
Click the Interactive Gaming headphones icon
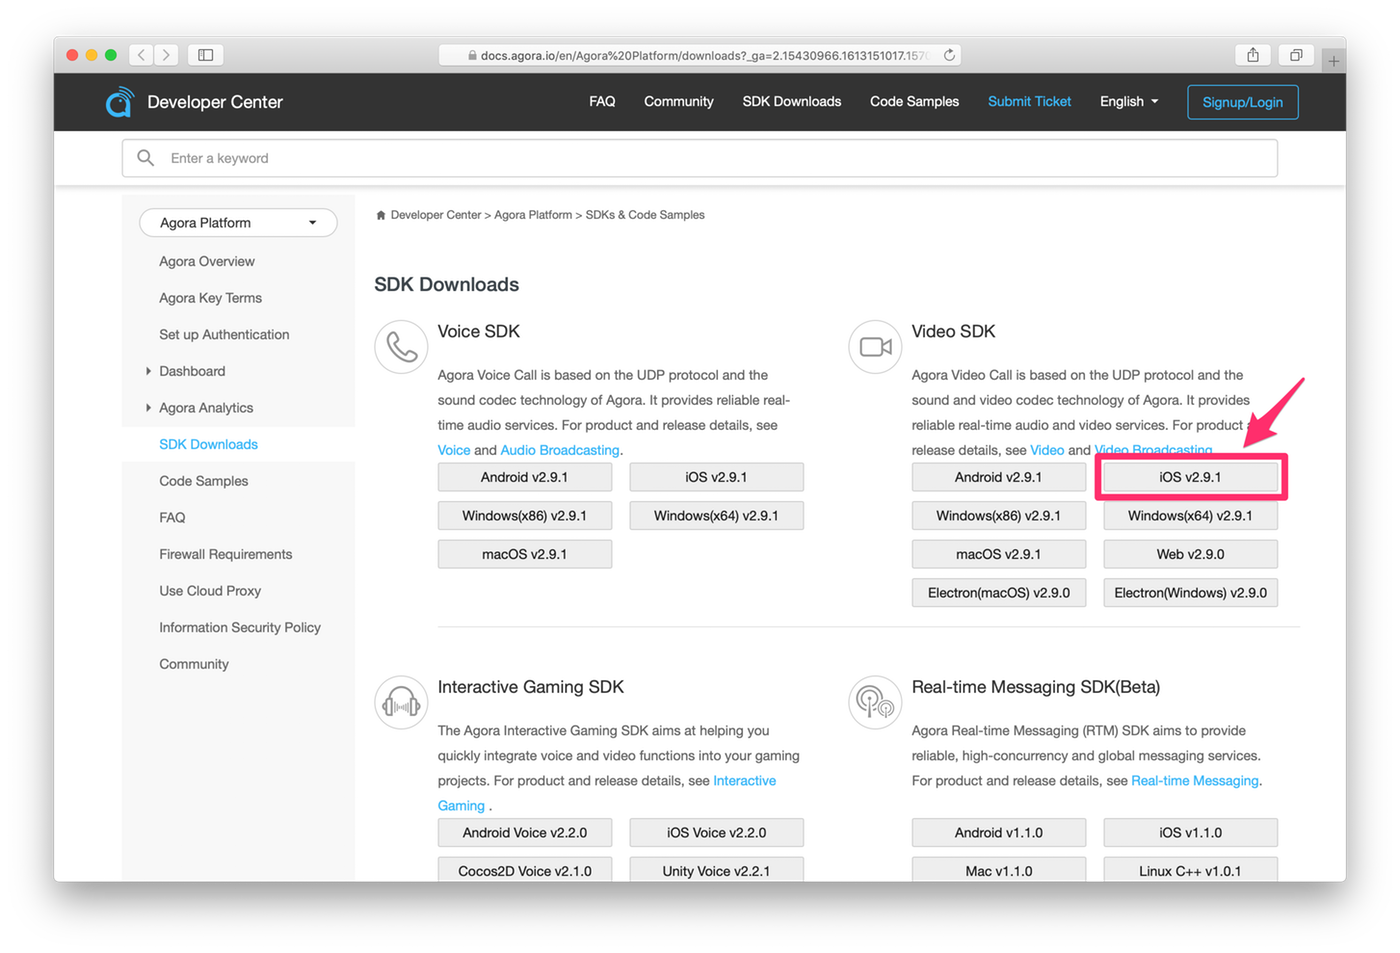tap(401, 702)
